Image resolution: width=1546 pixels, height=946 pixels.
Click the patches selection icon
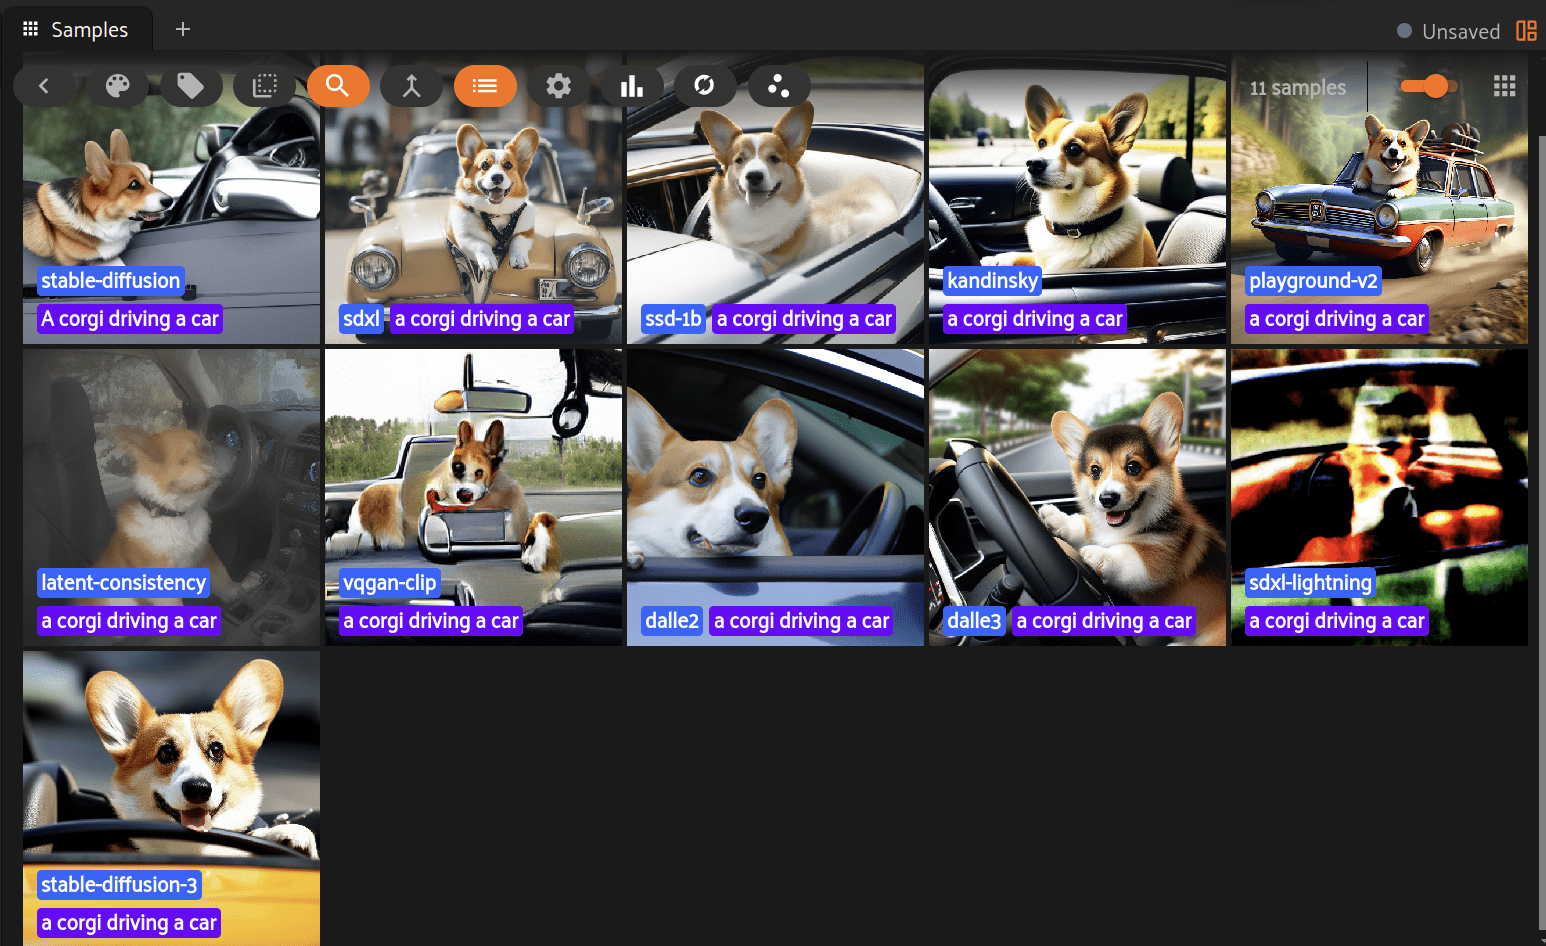(265, 86)
